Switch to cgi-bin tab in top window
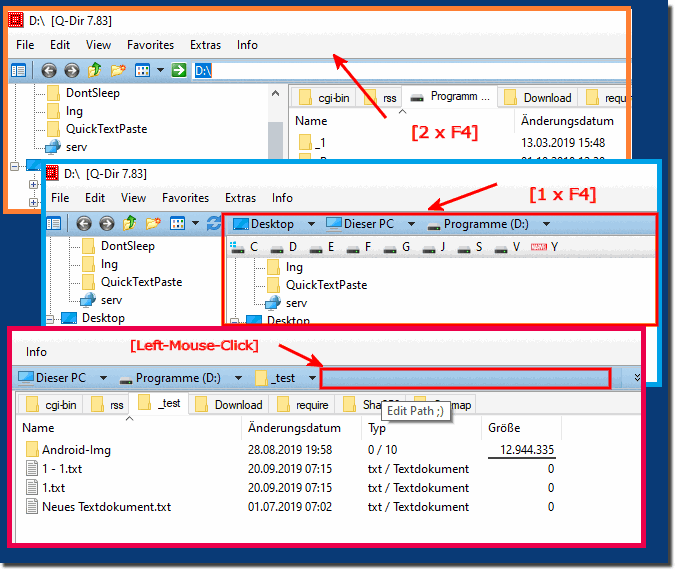675x570 pixels. click(323, 98)
